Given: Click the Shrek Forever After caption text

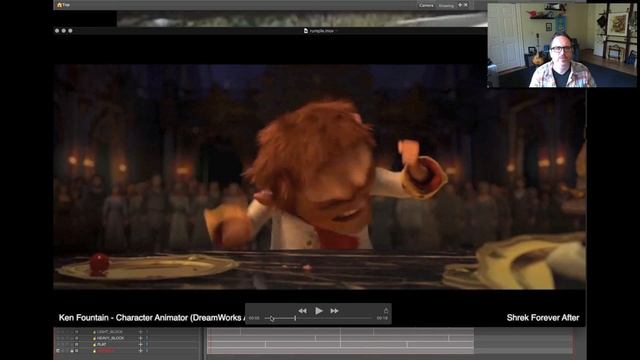Looking at the screenshot, I should (x=543, y=318).
